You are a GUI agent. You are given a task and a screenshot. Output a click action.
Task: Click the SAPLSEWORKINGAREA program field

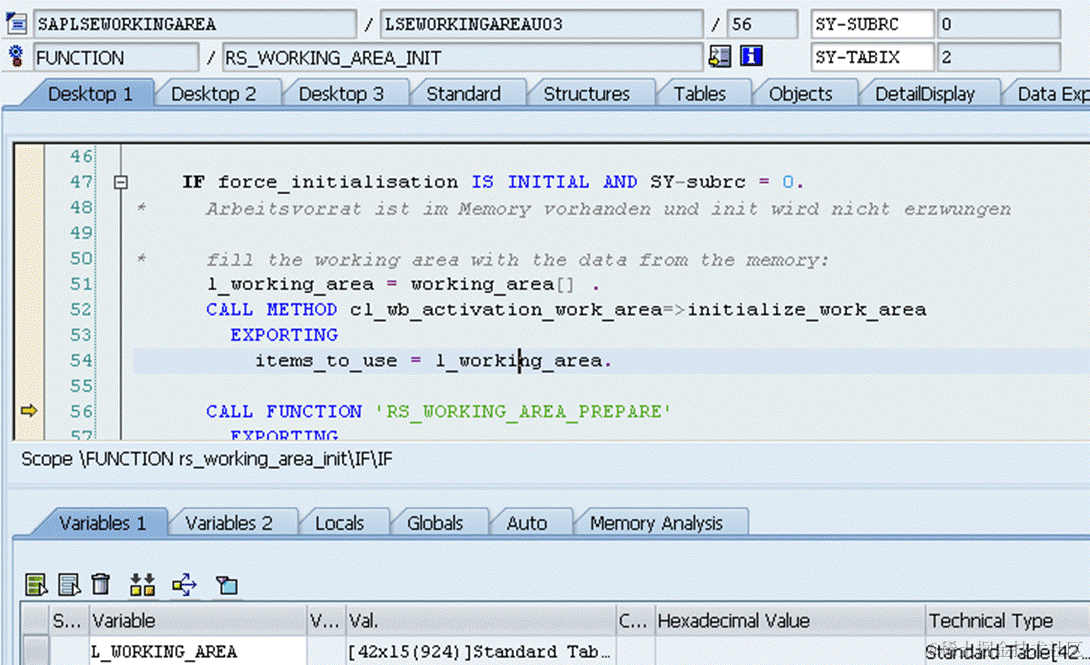[195, 24]
